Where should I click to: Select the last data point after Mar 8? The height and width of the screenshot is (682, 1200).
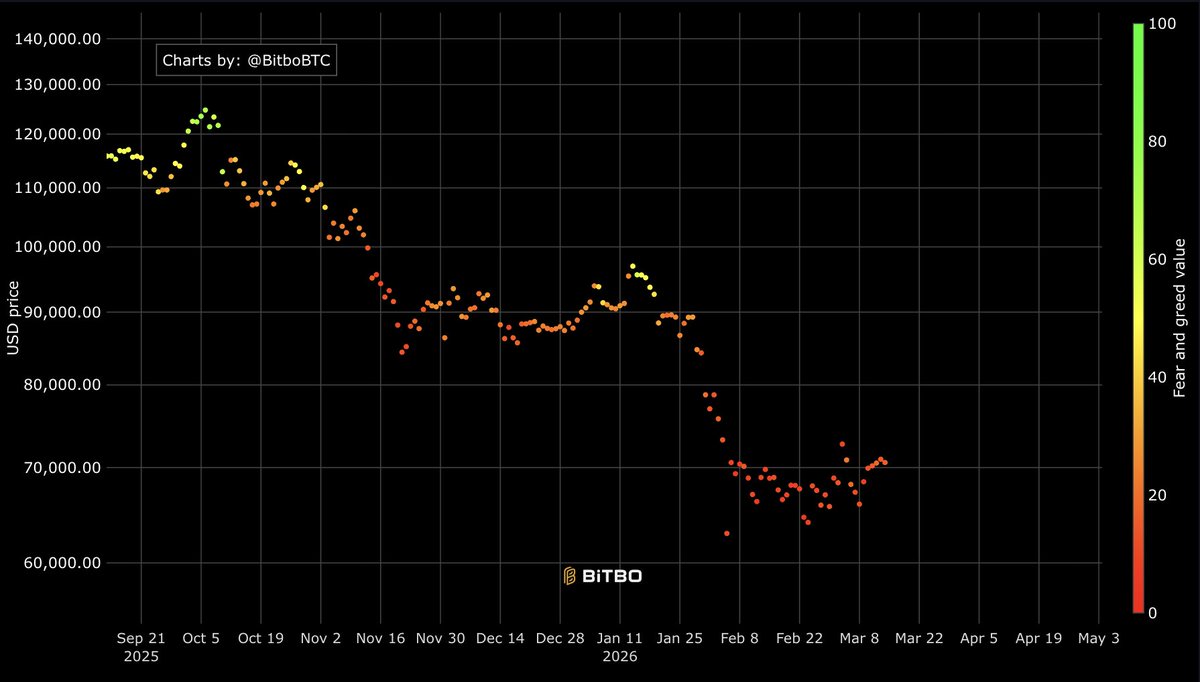885,462
